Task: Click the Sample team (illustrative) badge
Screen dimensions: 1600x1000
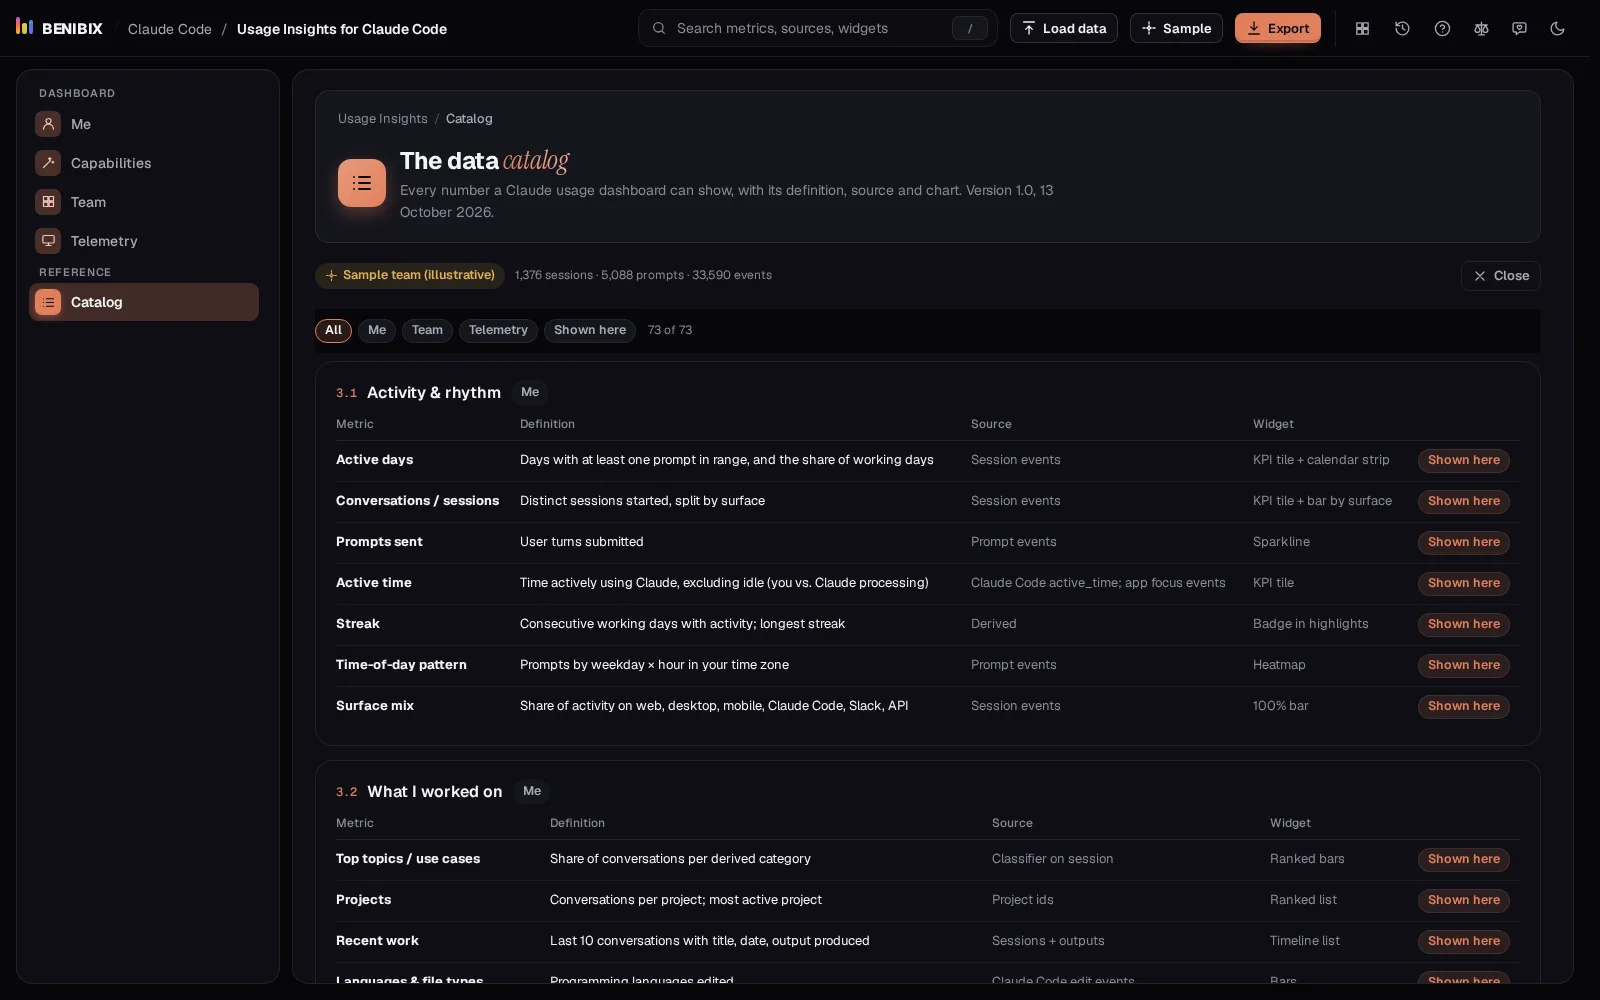Action: pyautogui.click(x=409, y=275)
